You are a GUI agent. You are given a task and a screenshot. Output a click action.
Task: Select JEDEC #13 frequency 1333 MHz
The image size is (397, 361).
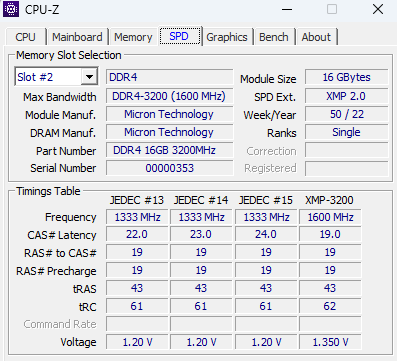click(137, 217)
